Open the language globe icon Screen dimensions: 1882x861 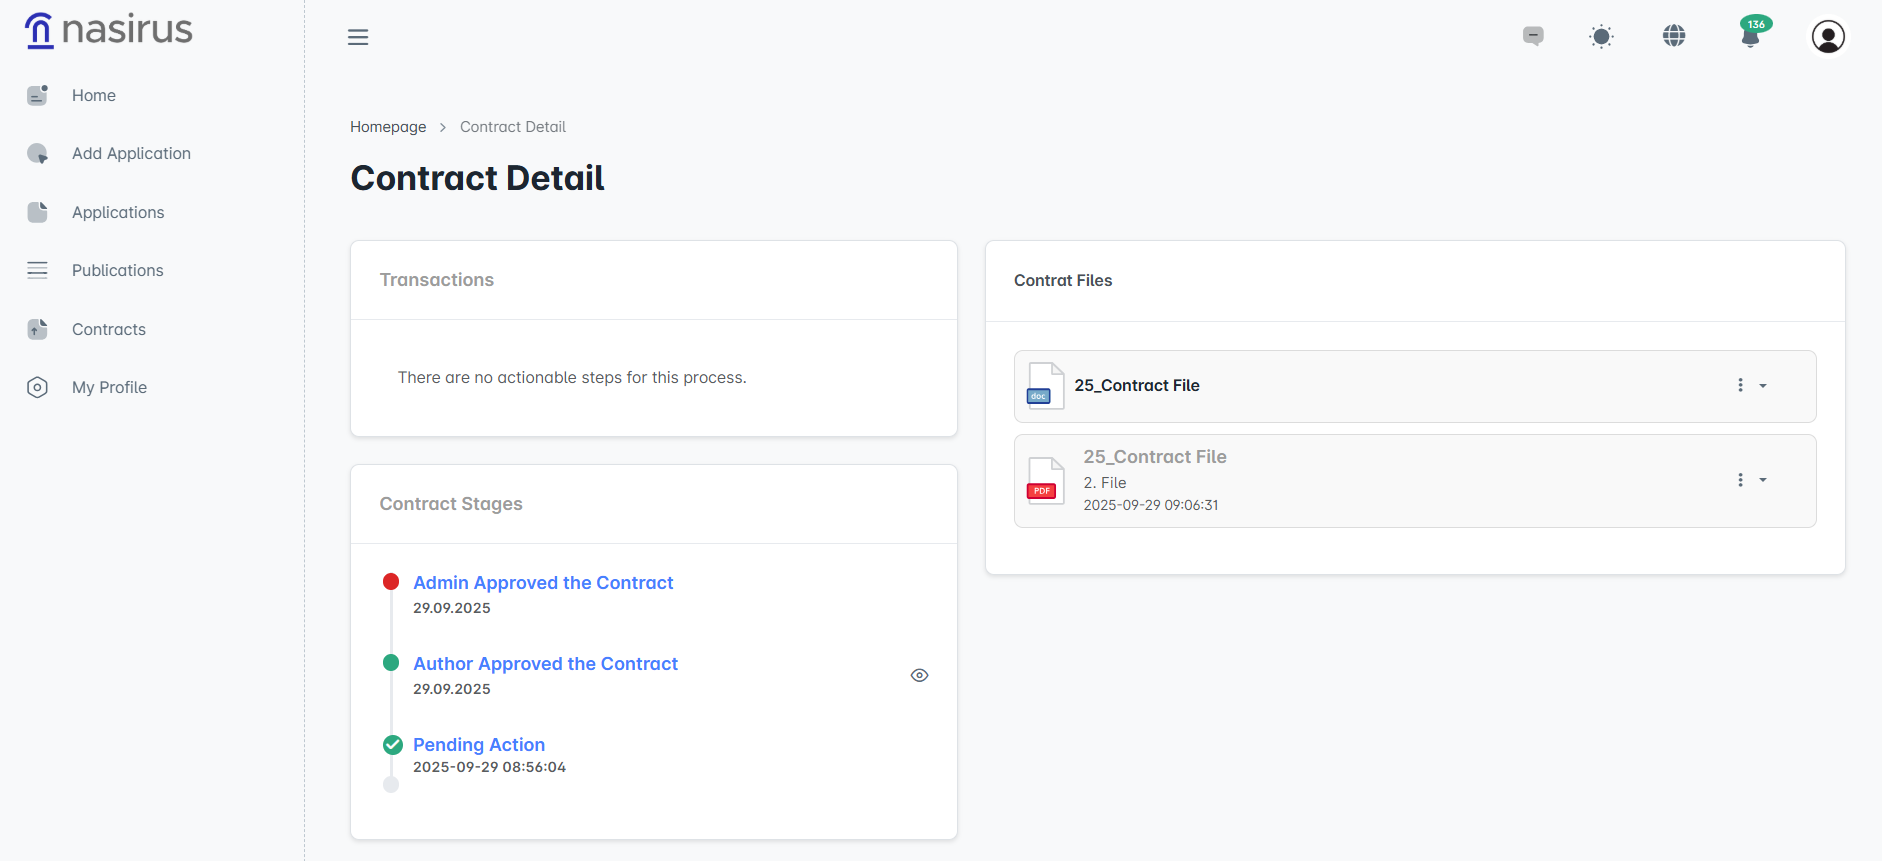click(1674, 36)
